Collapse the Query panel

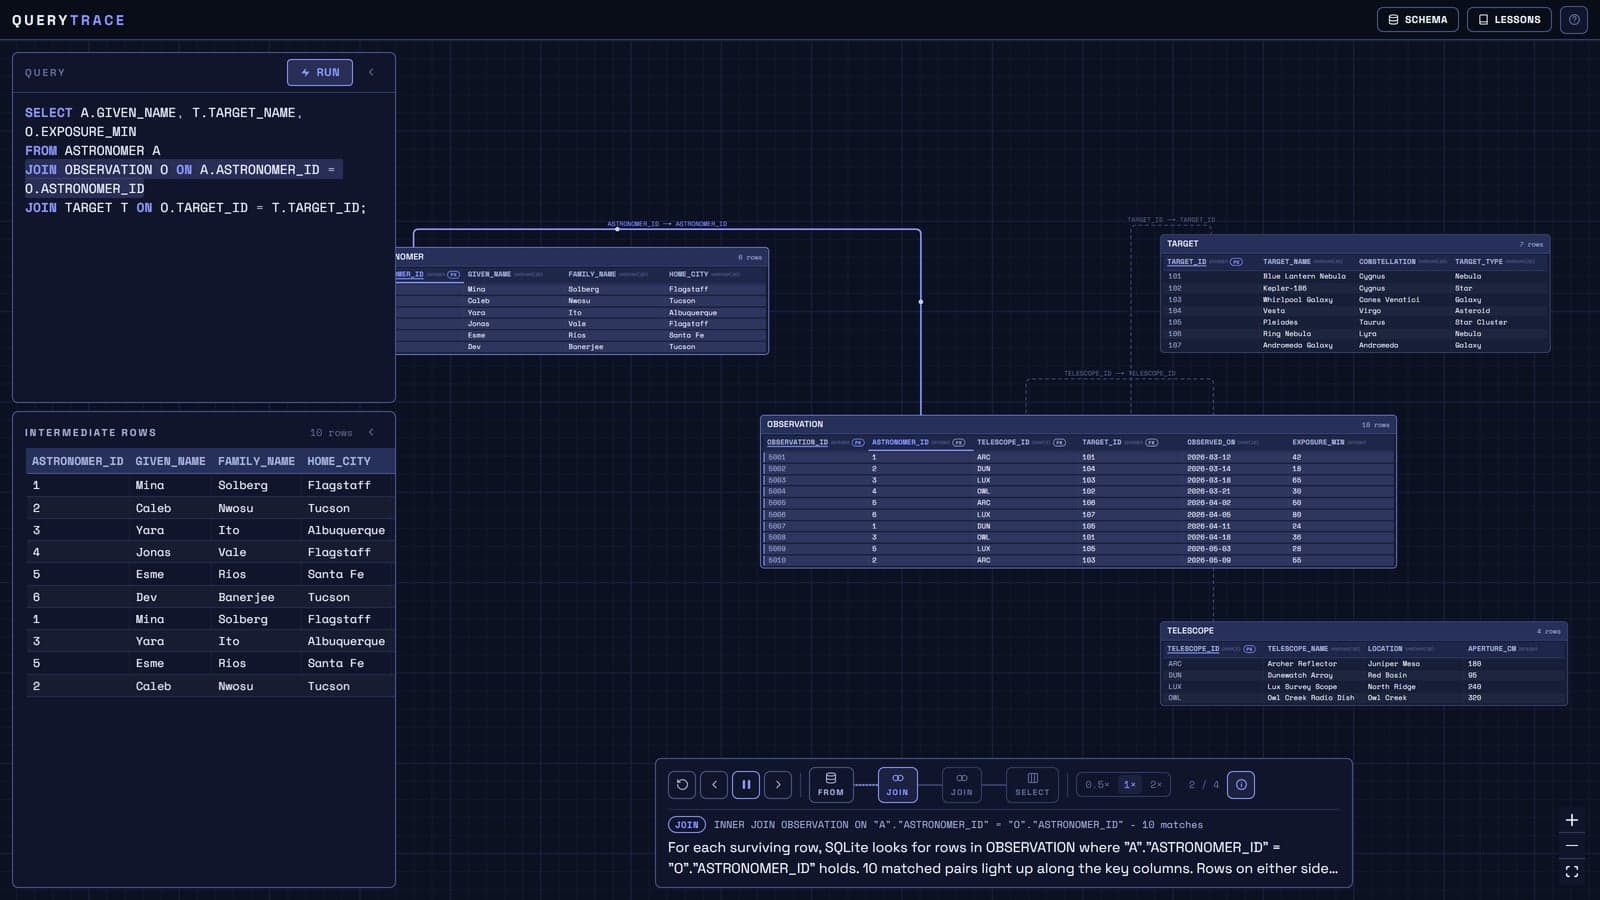371,72
